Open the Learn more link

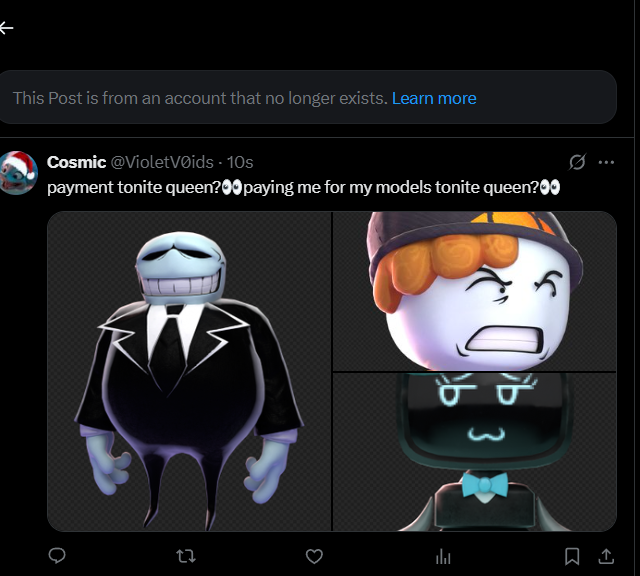[434, 98]
